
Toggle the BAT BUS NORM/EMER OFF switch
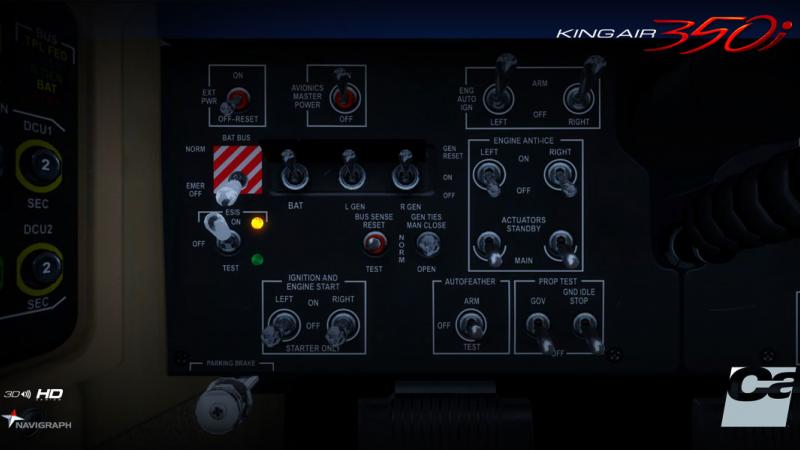pyautogui.click(x=230, y=189)
